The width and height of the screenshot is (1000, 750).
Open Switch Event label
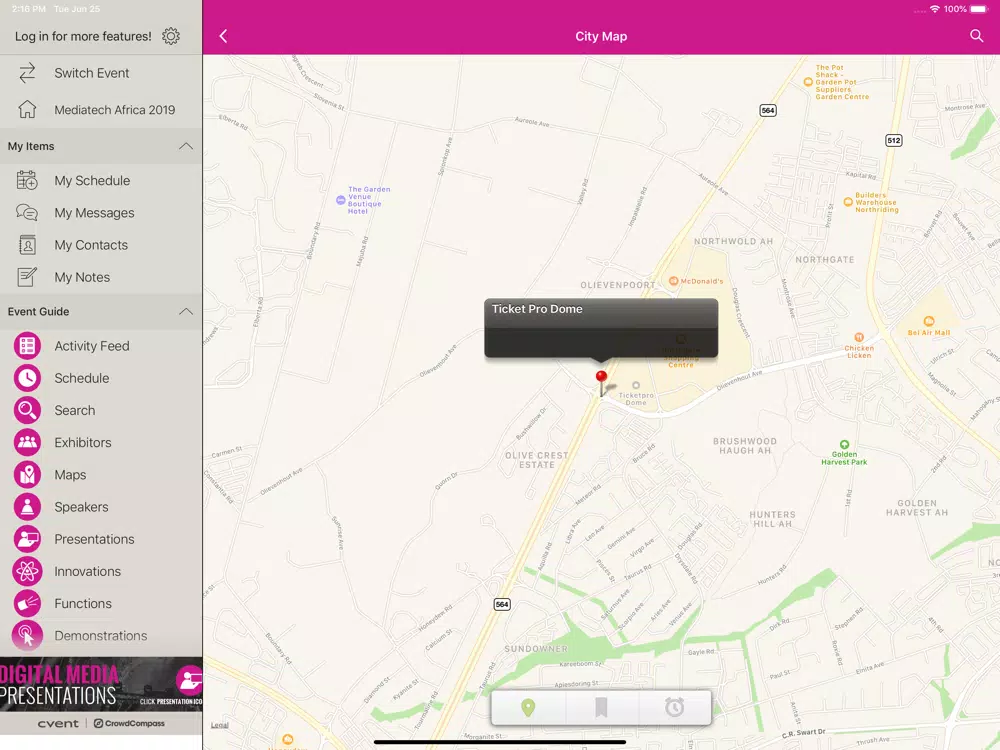point(92,73)
